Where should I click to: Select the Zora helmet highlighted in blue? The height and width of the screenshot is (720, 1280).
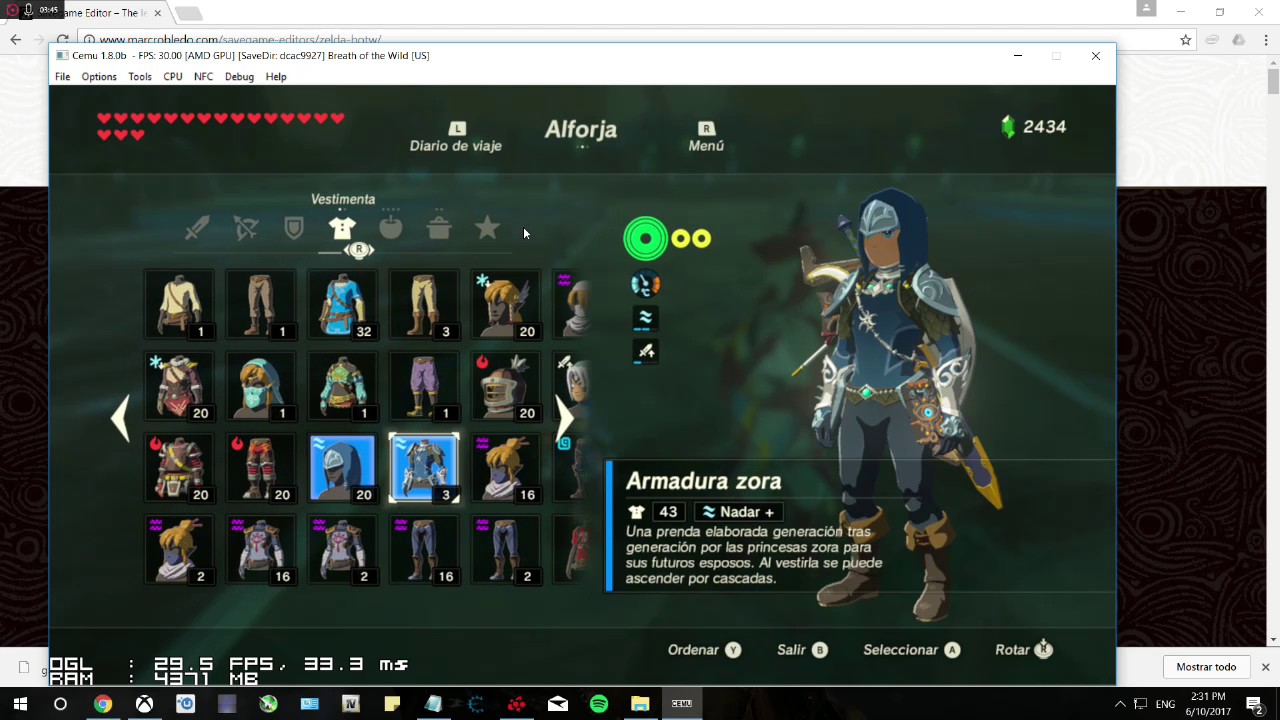342,468
